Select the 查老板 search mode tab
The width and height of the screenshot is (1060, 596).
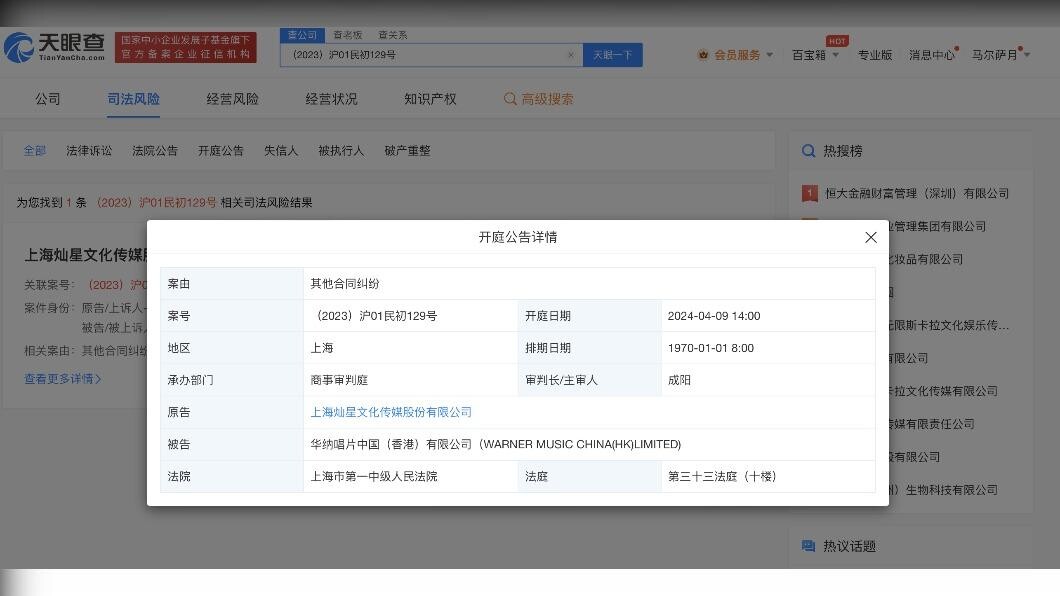[x=348, y=35]
